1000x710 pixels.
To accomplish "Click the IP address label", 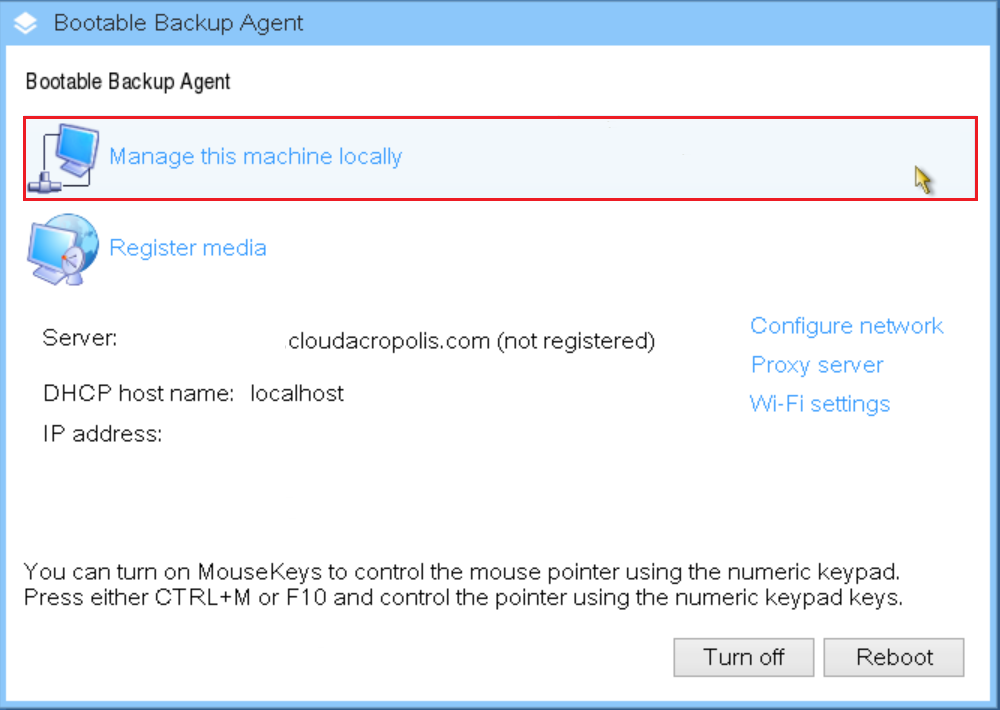I will 102,434.
